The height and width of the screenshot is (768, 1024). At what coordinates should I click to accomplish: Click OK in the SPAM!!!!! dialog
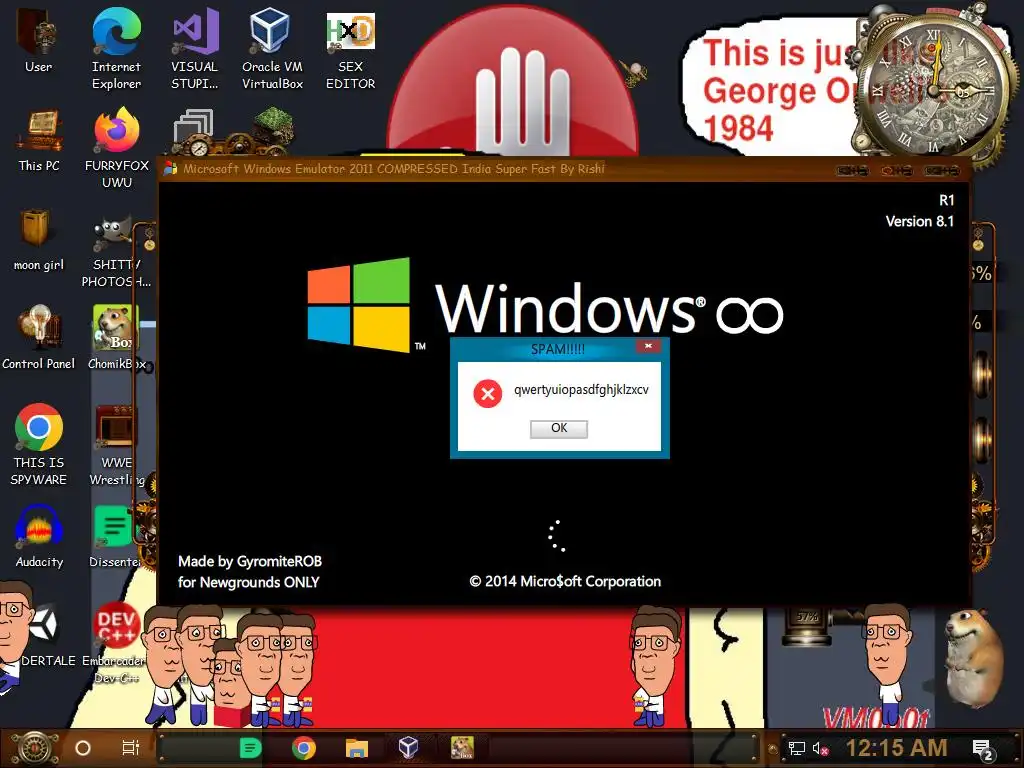pyautogui.click(x=559, y=428)
